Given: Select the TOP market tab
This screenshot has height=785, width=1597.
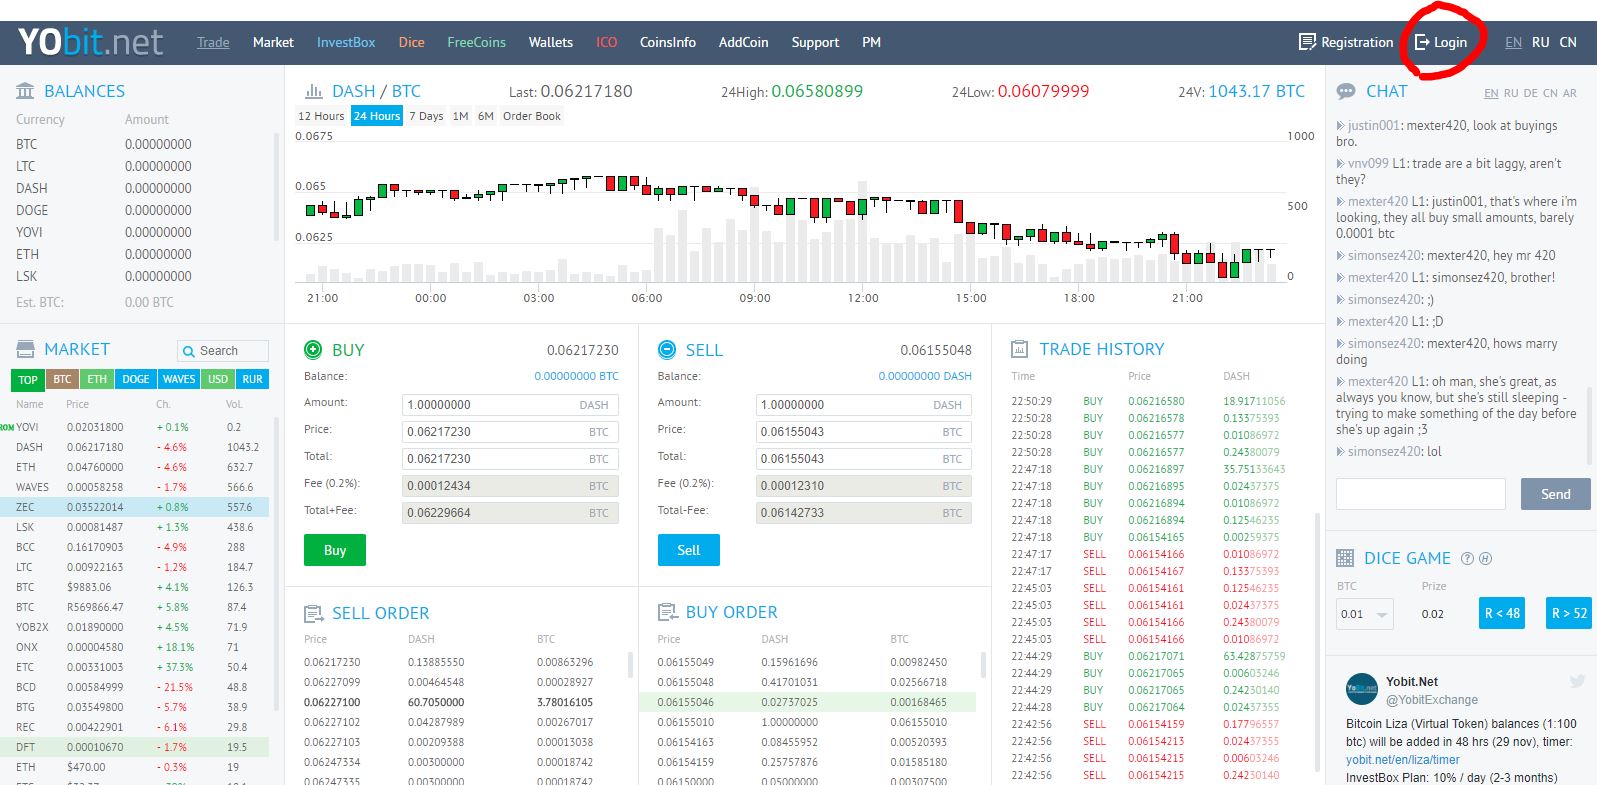Looking at the screenshot, I should point(28,380).
